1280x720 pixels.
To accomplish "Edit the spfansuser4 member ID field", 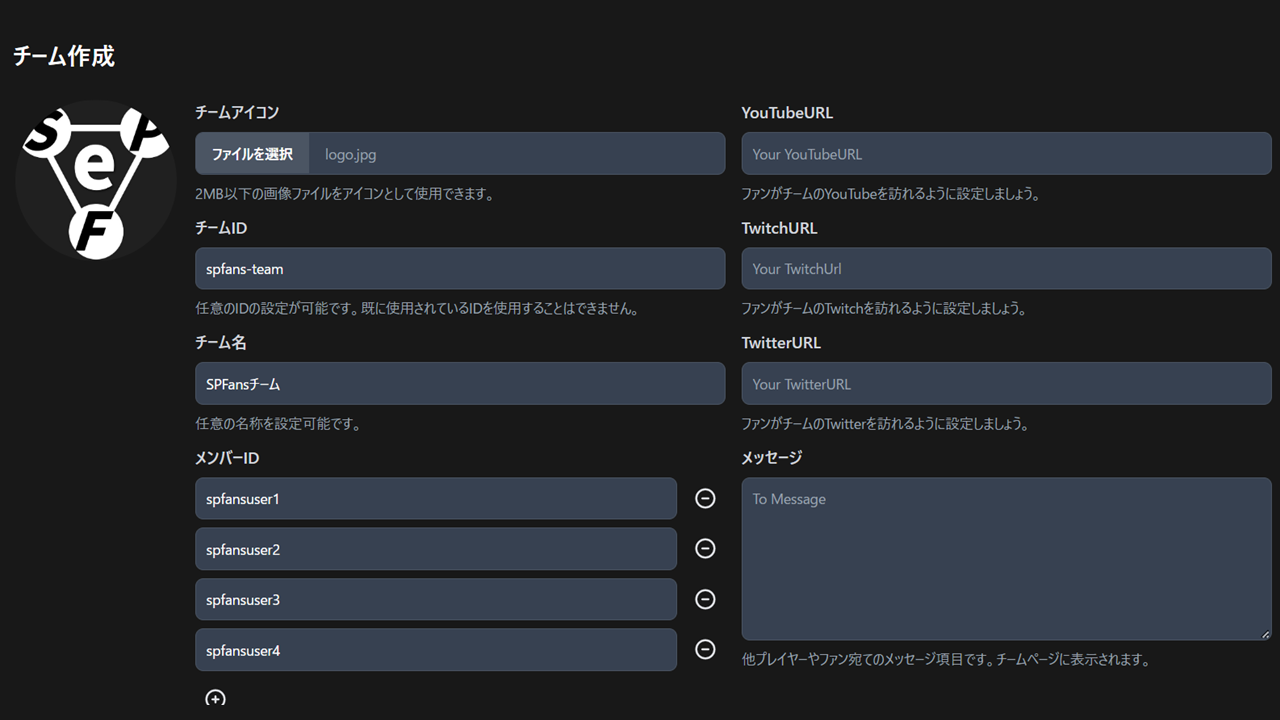I will pos(436,650).
